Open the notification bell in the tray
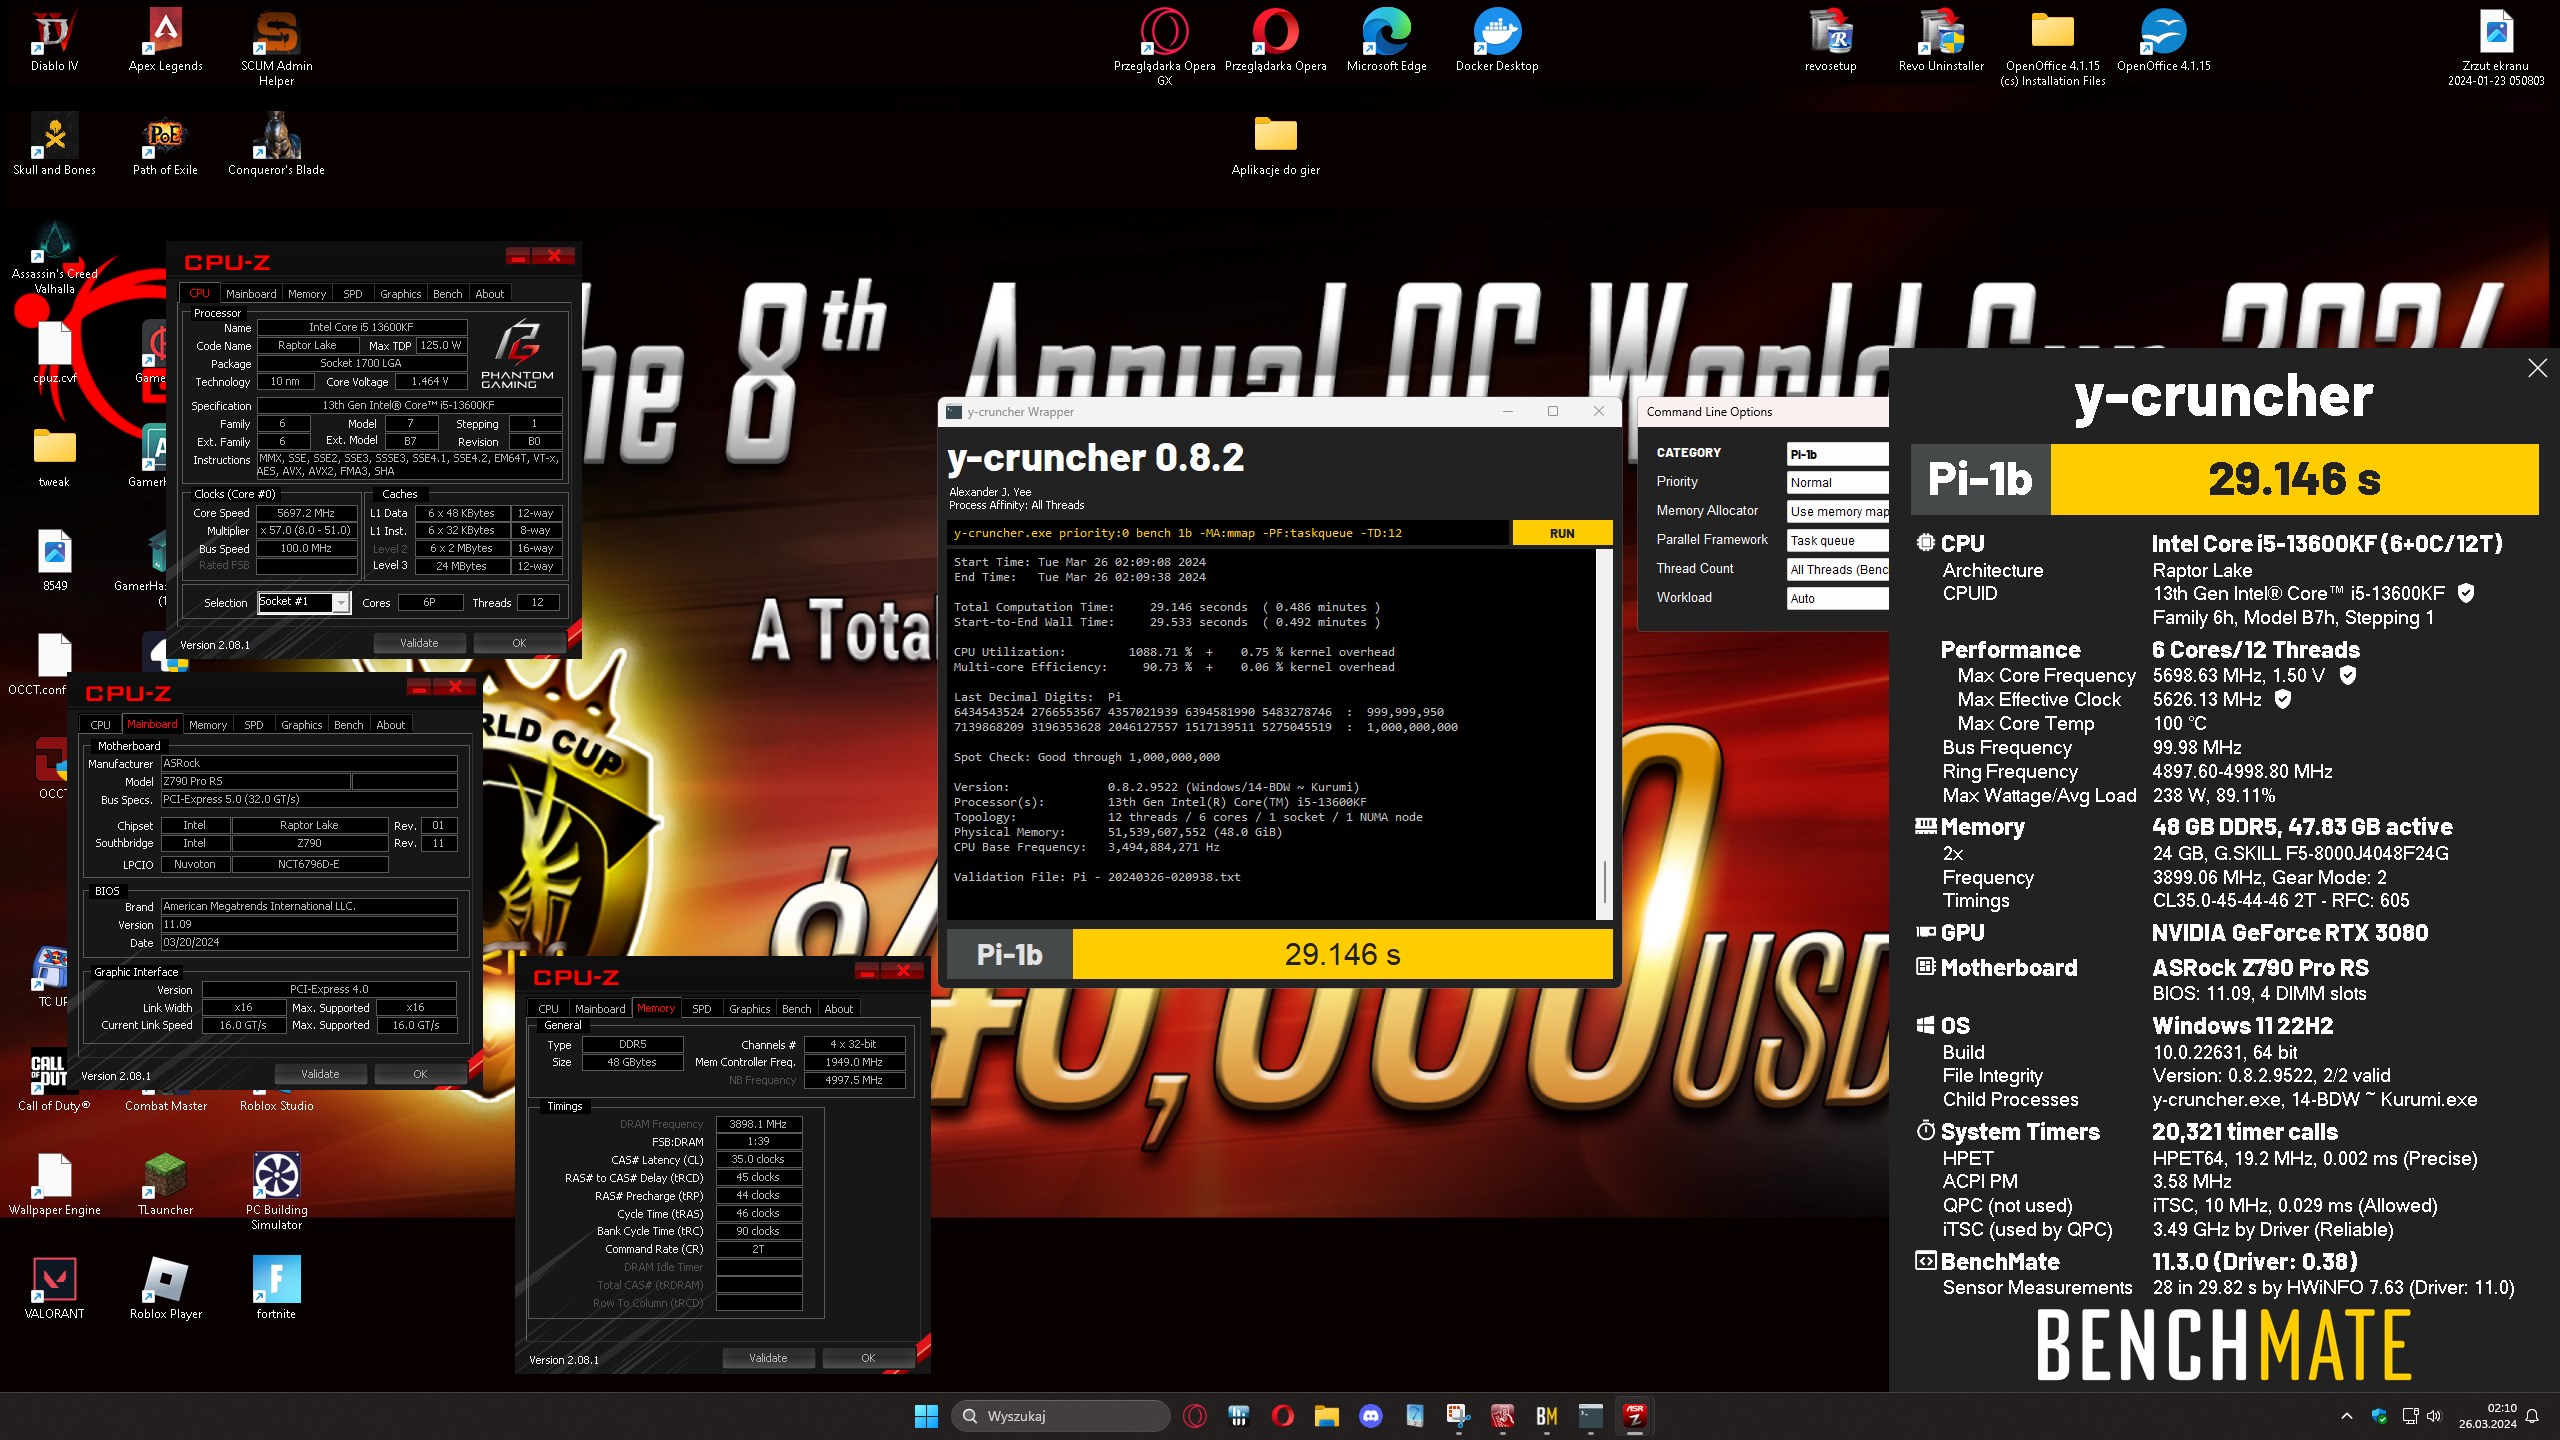The width and height of the screenshot is (2560, 1440). click(x=2532, y=1416)
